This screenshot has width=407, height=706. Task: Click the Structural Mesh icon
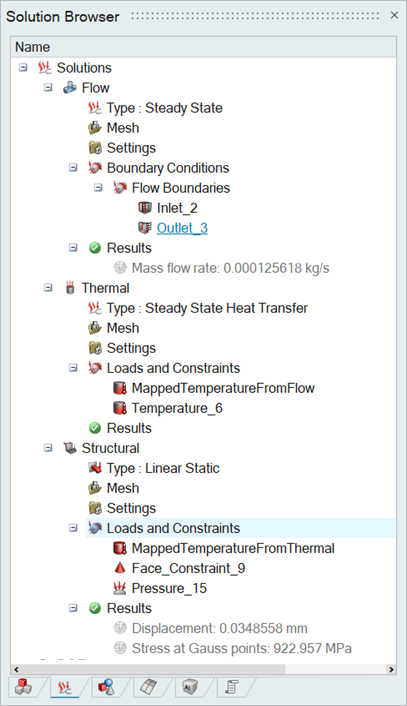pyautogui.click(x=95, y=488)
